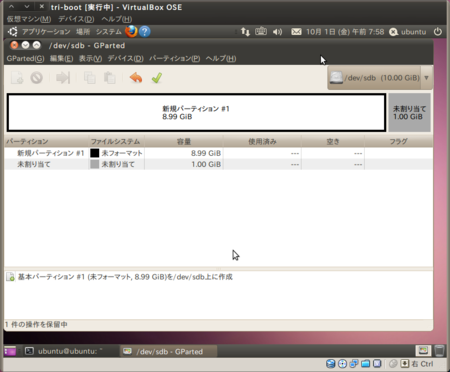Click the gray 未割り当て color swatch
This screenshot has width=450, height=372.
[95, 164]
